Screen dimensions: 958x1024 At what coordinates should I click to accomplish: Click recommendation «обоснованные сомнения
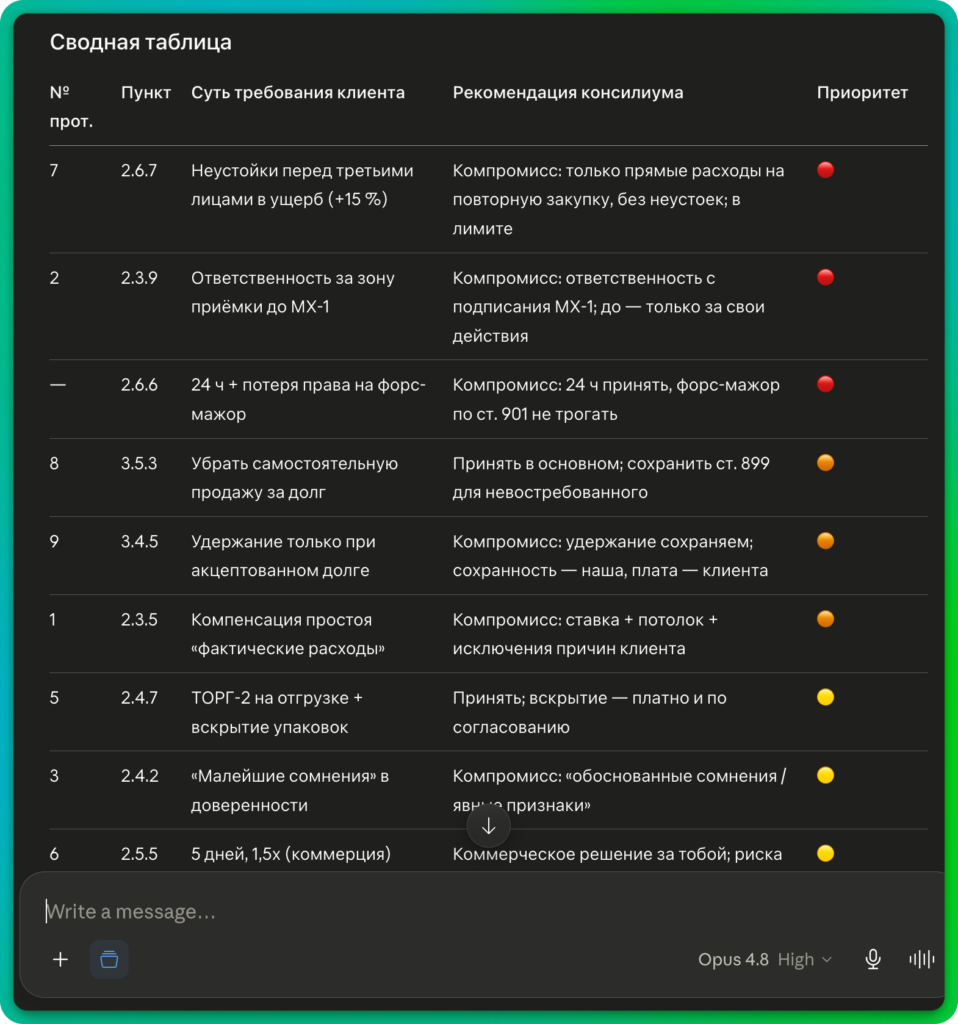point(619,791)
